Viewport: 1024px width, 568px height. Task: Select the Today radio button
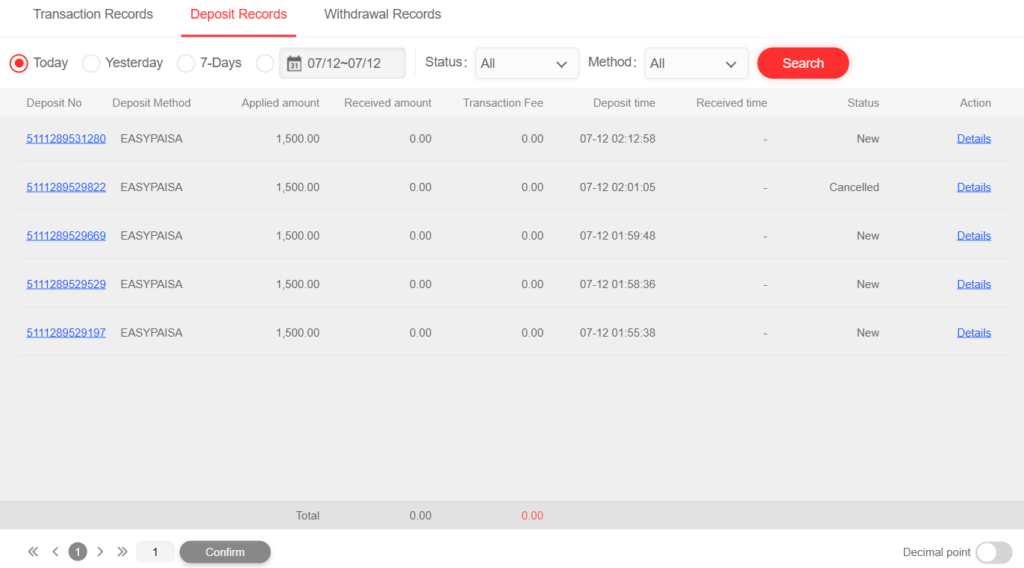click(x=19, y=63)
